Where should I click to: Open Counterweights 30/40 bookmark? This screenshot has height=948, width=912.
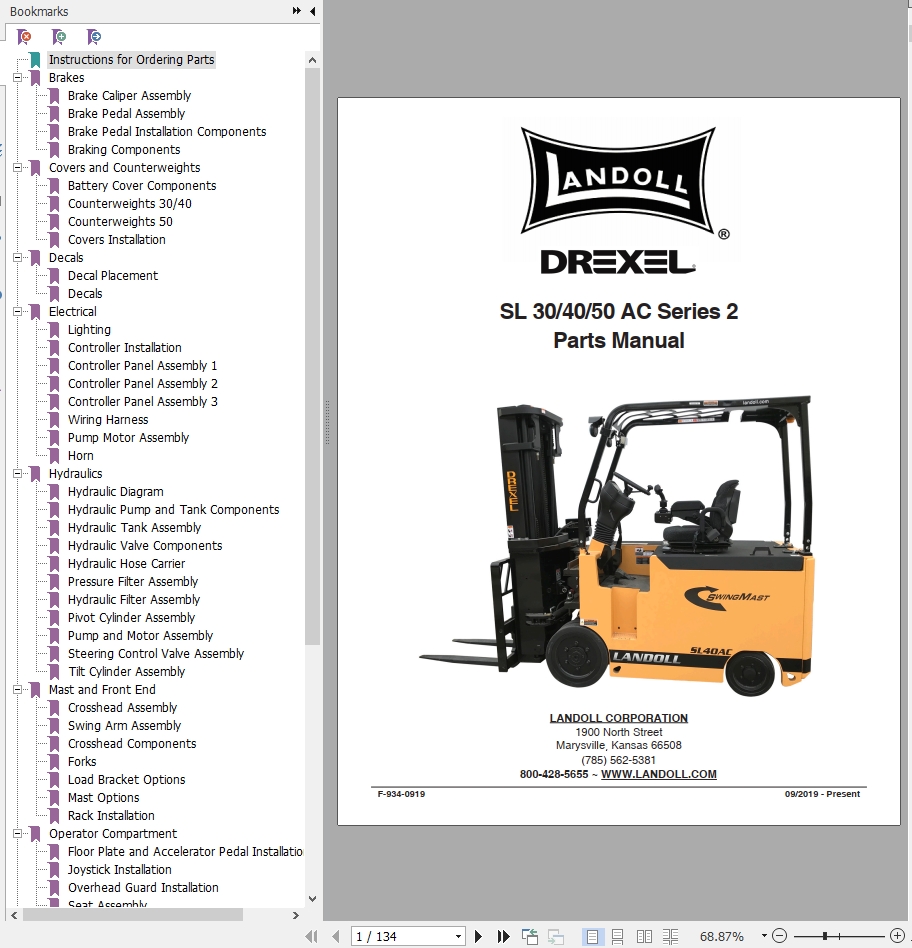(x=130, y=204)
